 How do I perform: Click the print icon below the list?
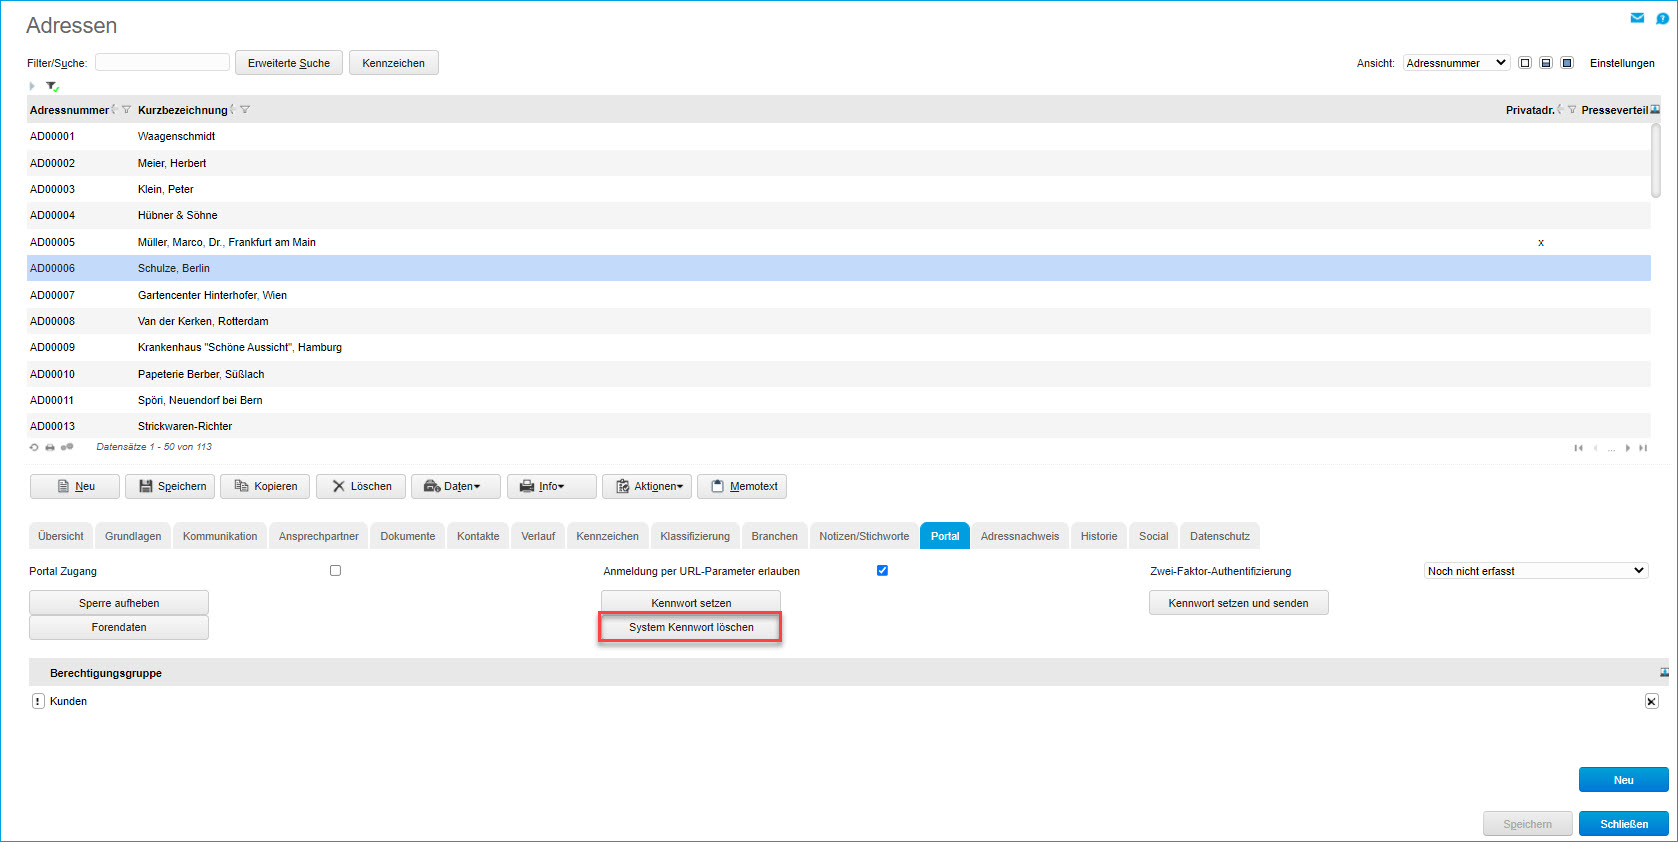tap(50, 447)
